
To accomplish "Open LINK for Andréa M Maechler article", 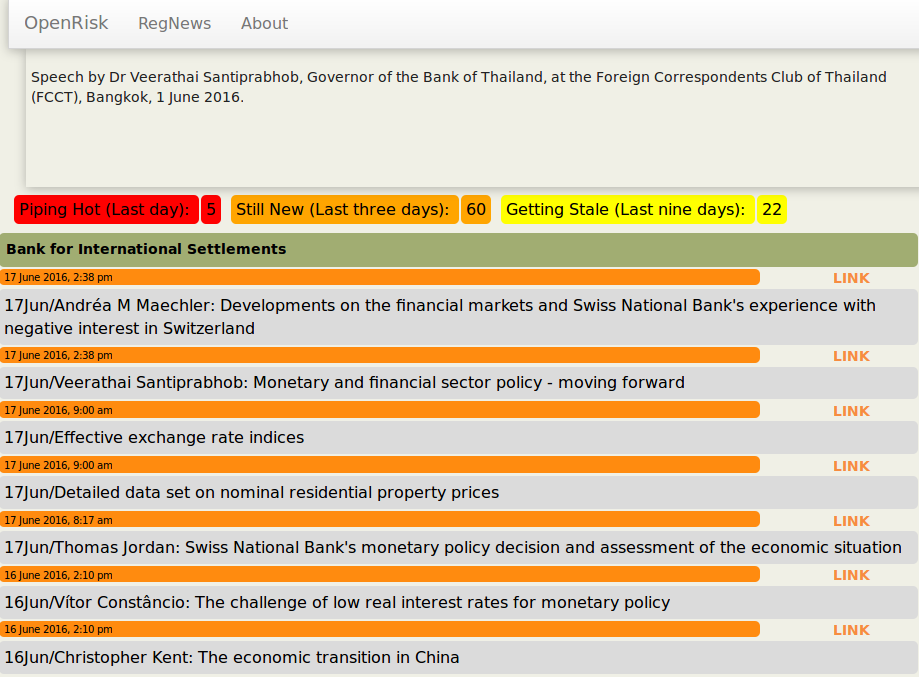I will click(x=851, y=278).
